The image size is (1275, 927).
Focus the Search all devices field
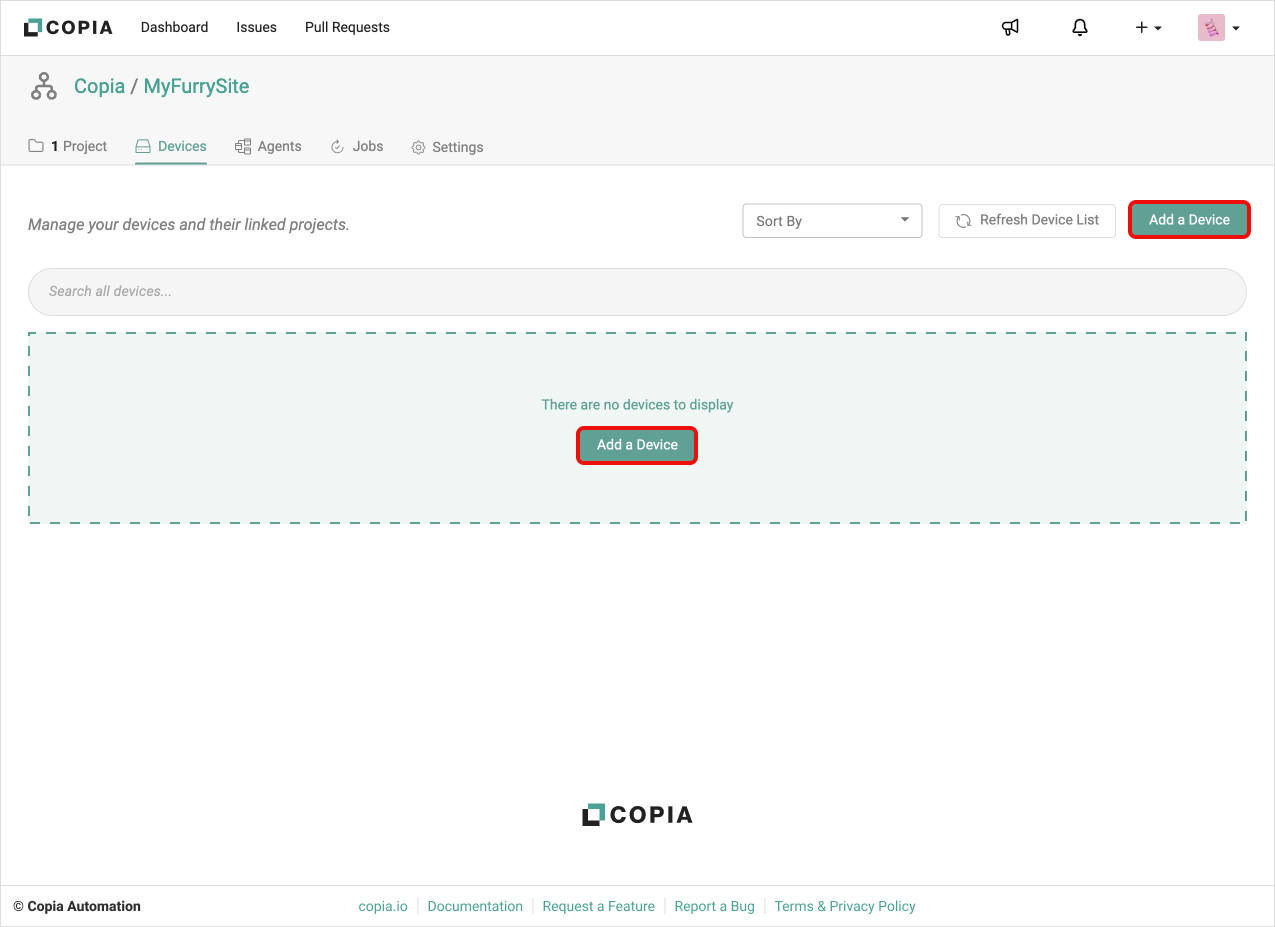(x=637, y=291)
